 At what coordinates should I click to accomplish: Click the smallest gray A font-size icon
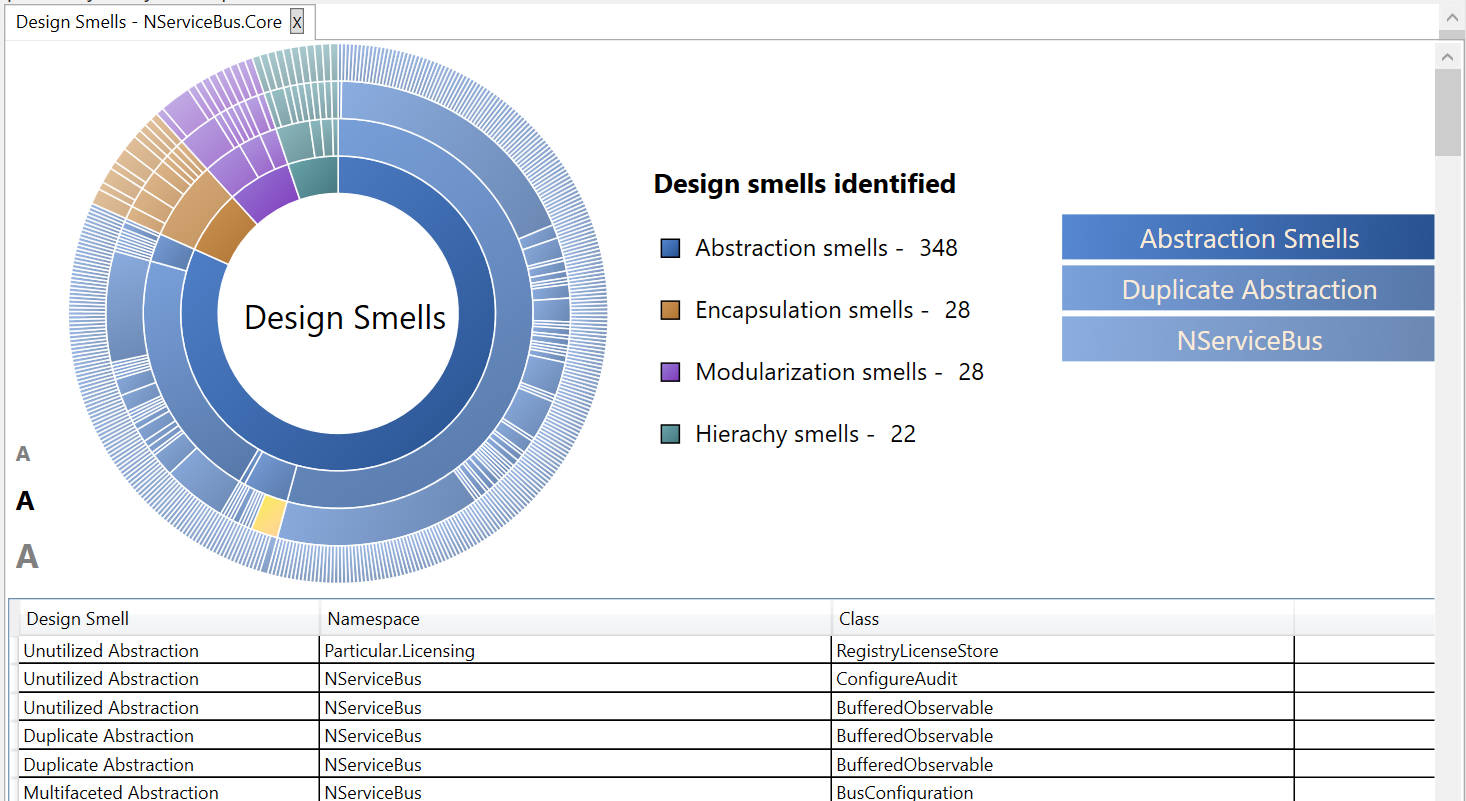click(23, 454)
